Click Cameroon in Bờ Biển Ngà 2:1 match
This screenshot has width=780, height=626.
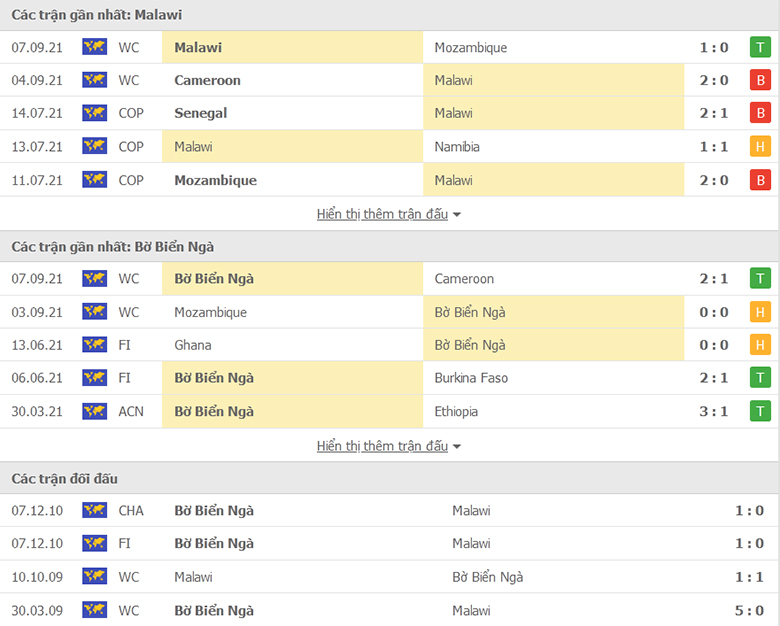pos(464,279)
